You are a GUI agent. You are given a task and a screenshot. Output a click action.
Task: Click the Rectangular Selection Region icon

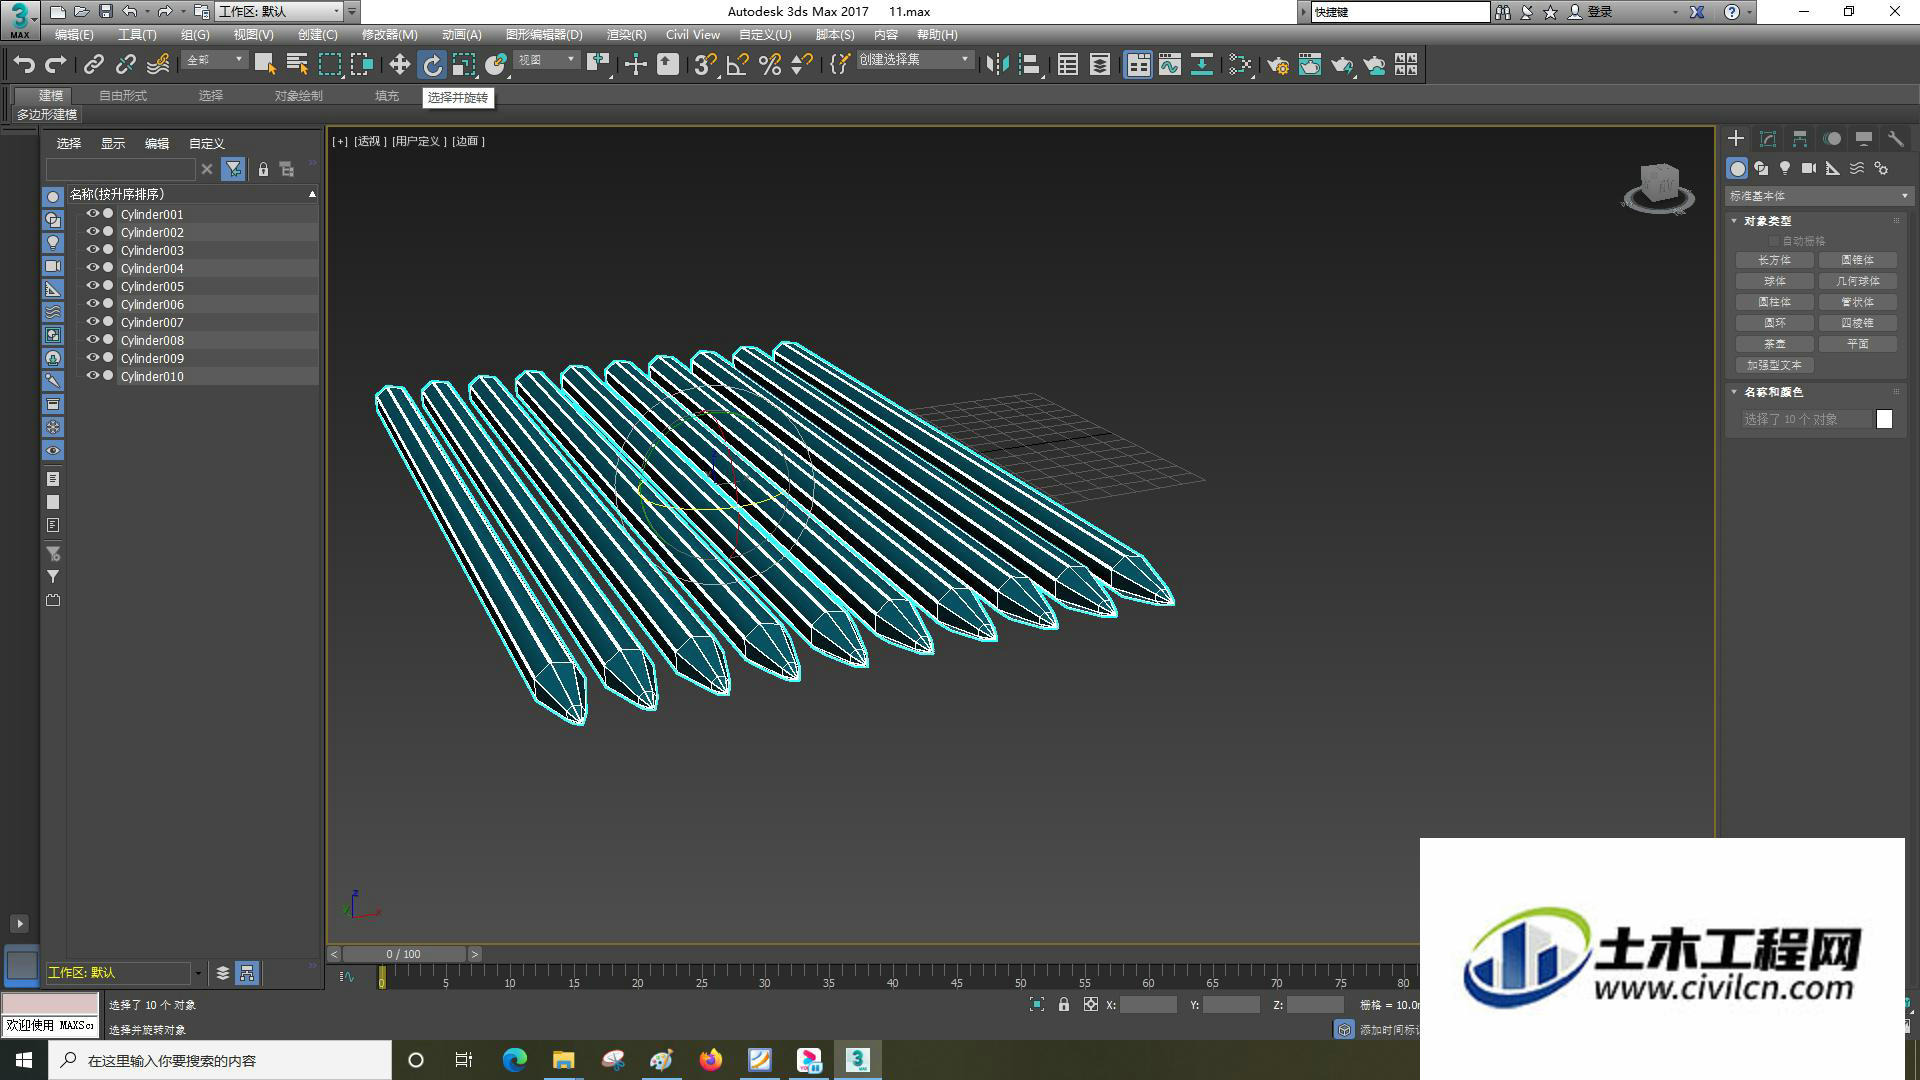[329, 65]
